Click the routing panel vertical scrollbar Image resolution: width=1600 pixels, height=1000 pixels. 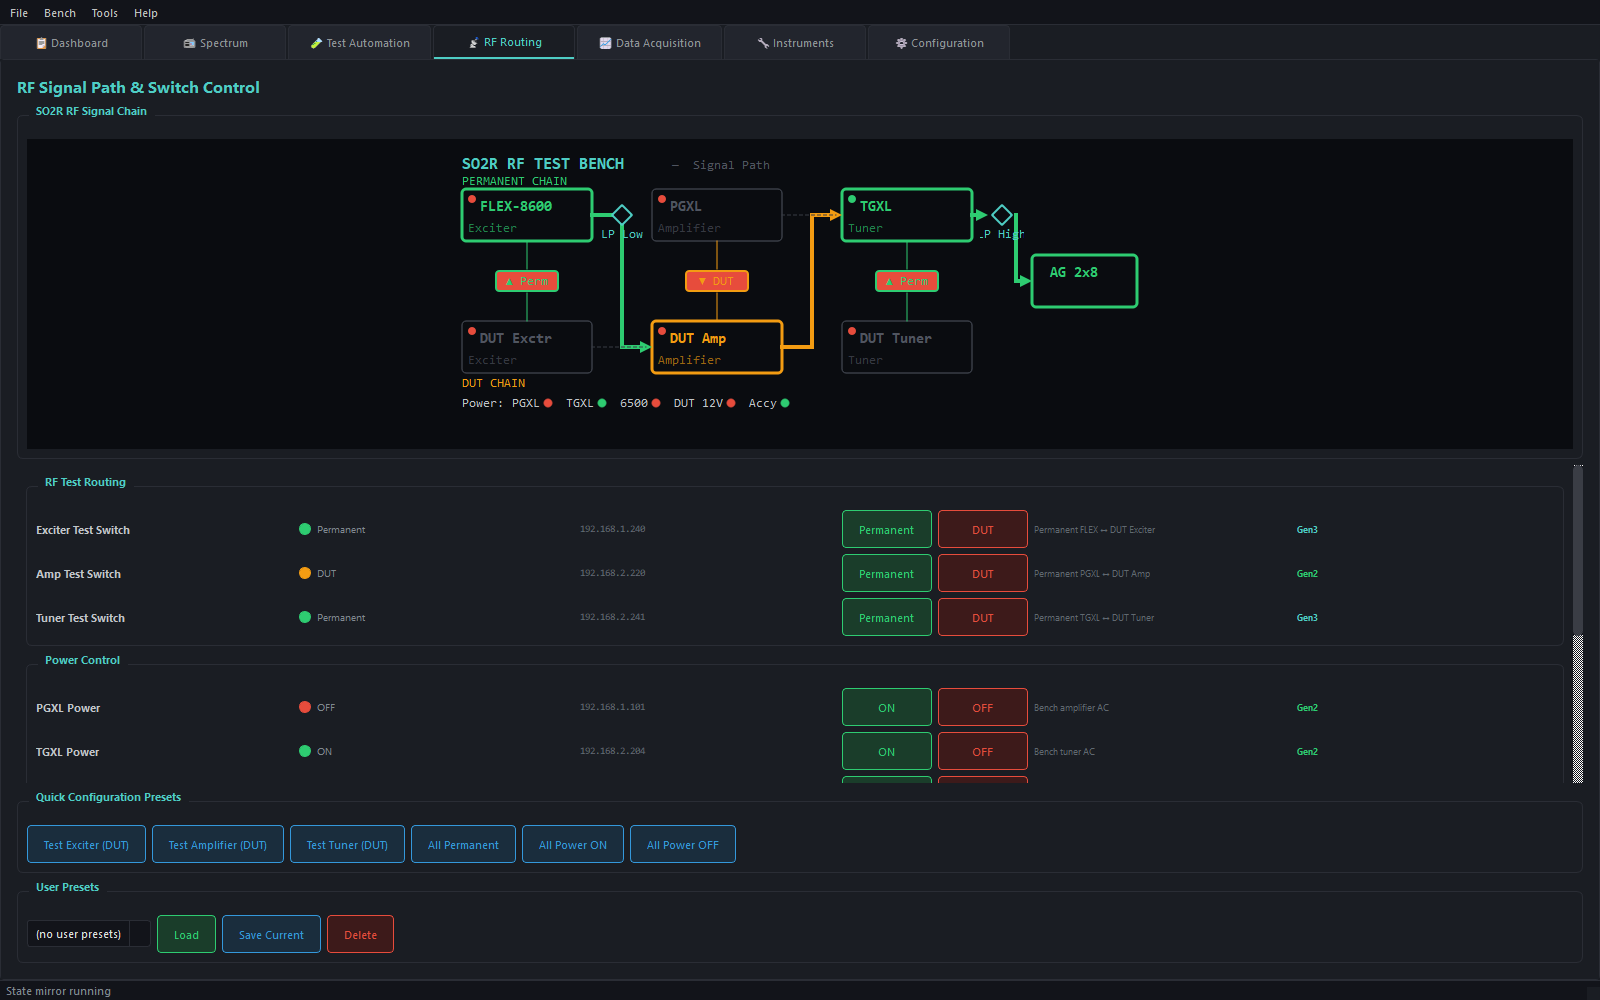[x=1578, y=625]
